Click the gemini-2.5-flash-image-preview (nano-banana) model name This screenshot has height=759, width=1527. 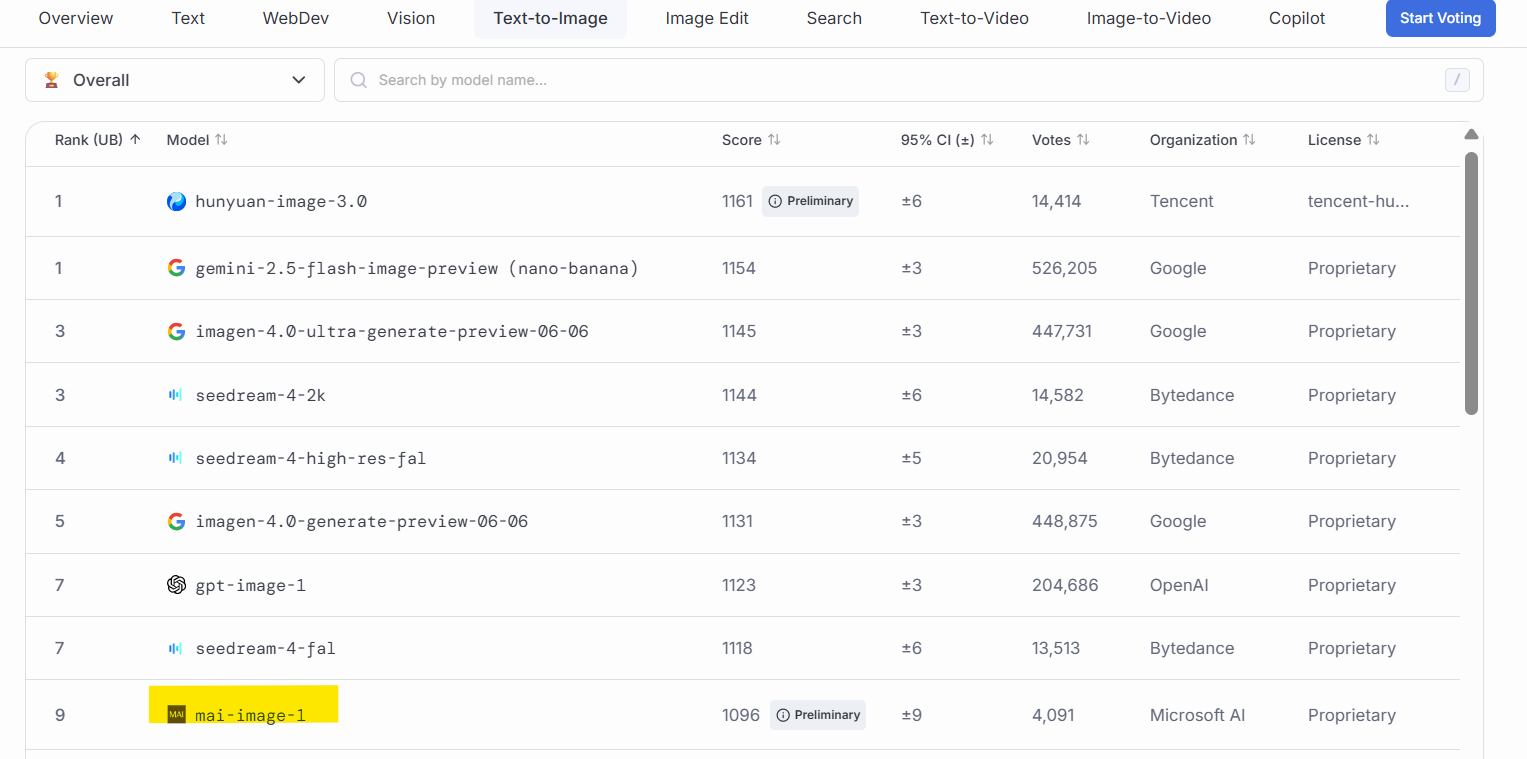[417, 268]
